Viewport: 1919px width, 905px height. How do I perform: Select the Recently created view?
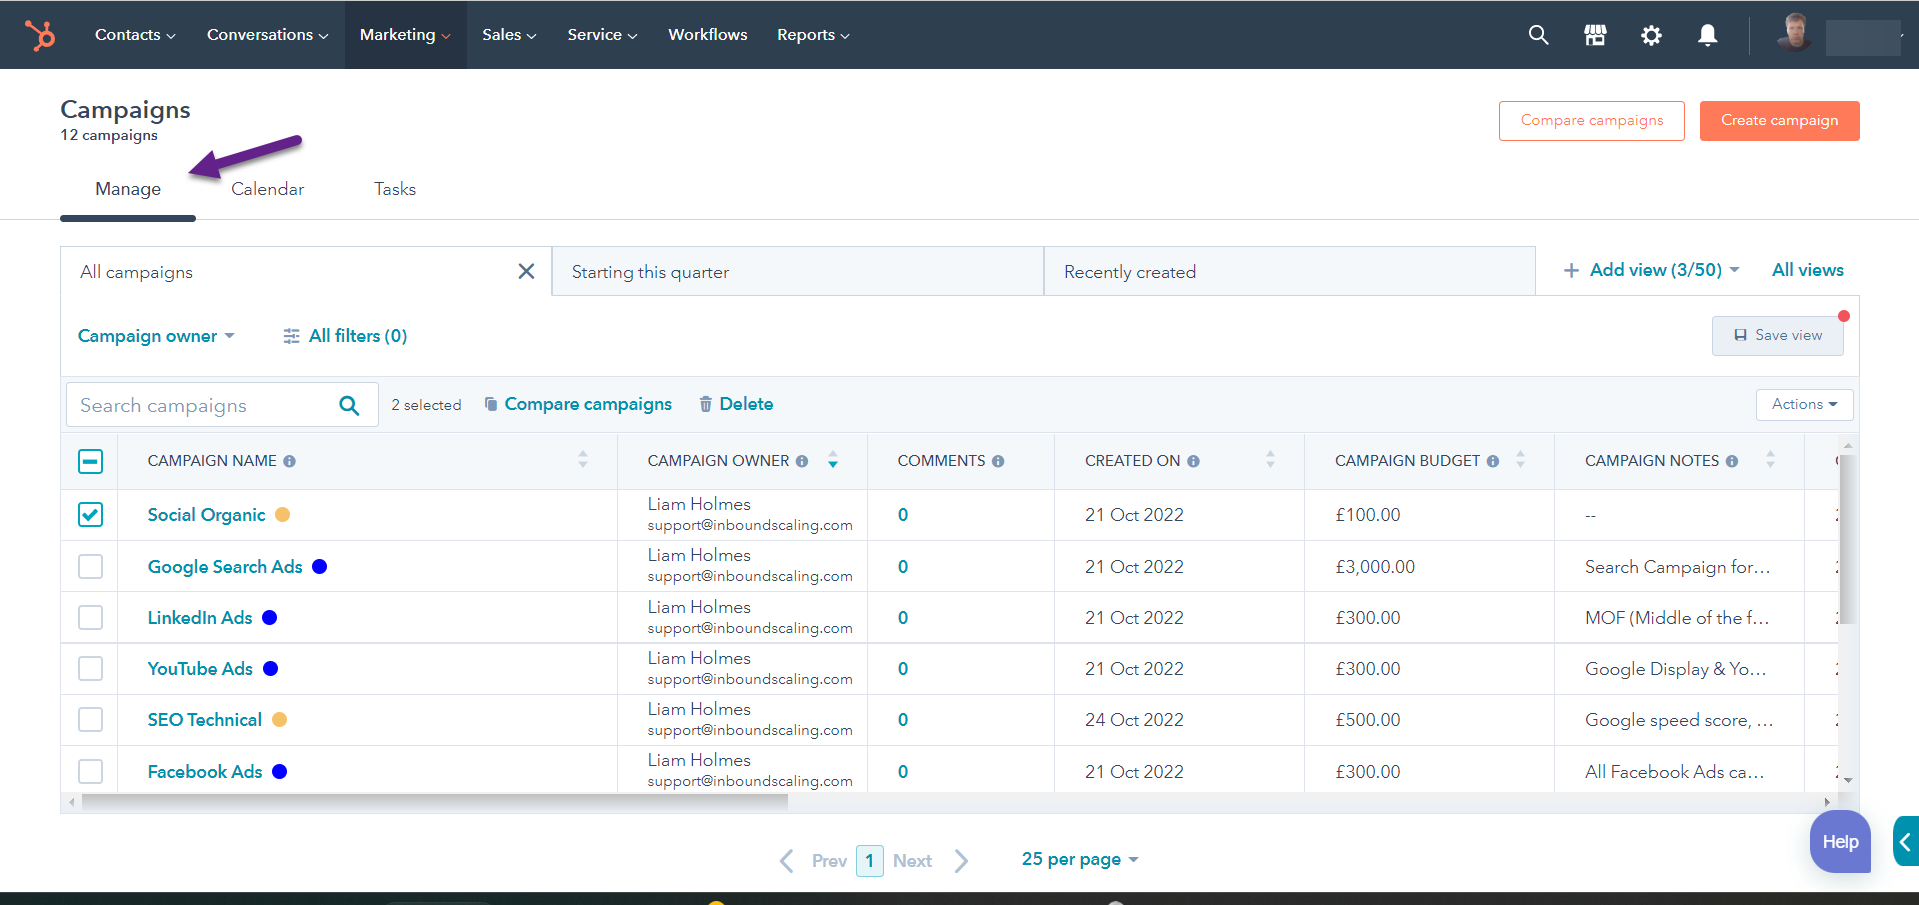(x=1289, y=271)
